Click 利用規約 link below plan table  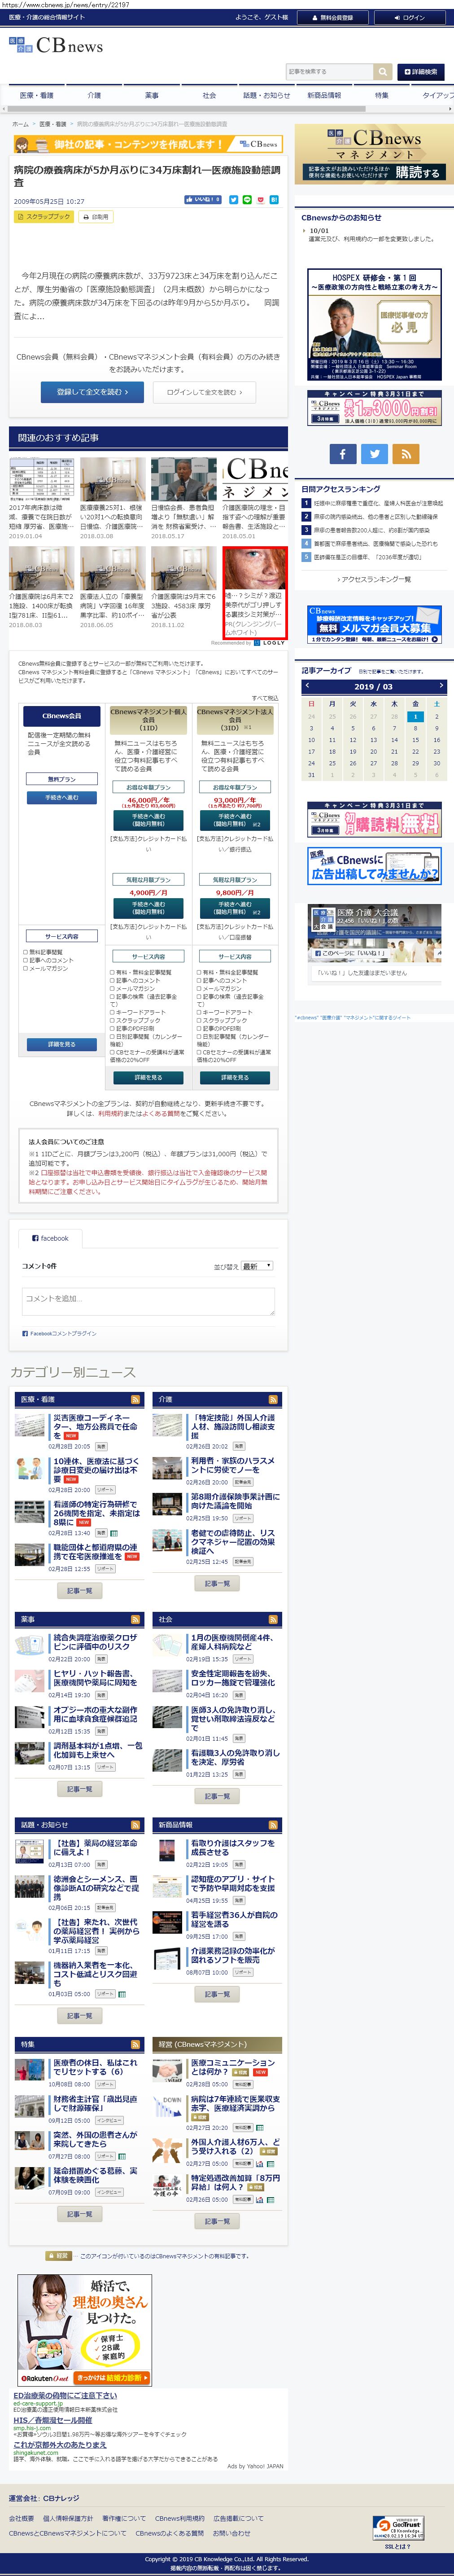(x=110, y=1113)
